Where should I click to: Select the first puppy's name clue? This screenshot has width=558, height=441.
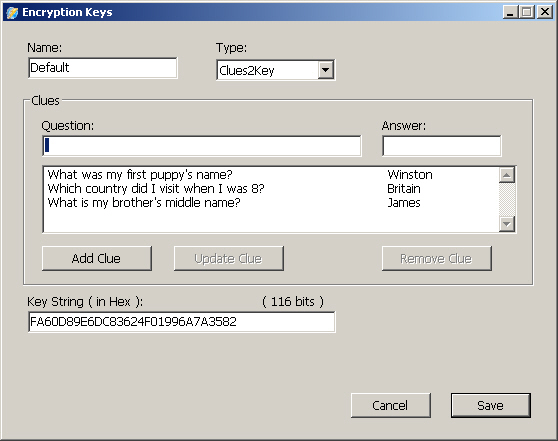point(140,174)
